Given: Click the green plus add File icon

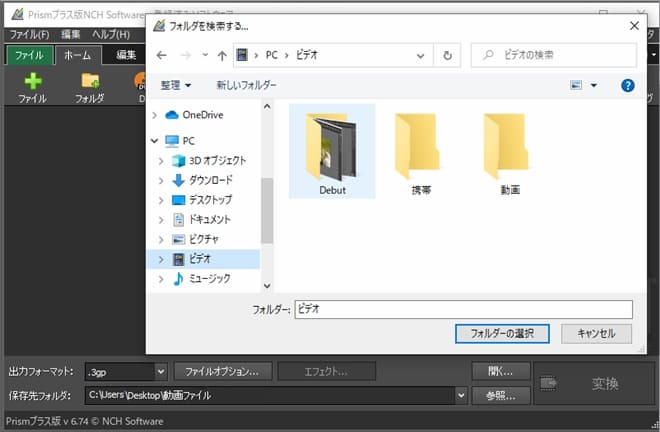Looking at the screenshot, I should (32, 81).
